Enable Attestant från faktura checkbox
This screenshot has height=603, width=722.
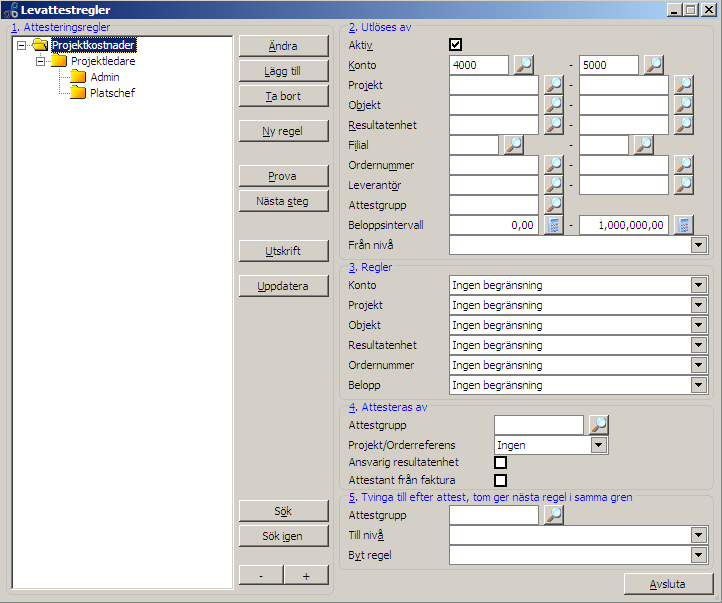pos(501,480)
